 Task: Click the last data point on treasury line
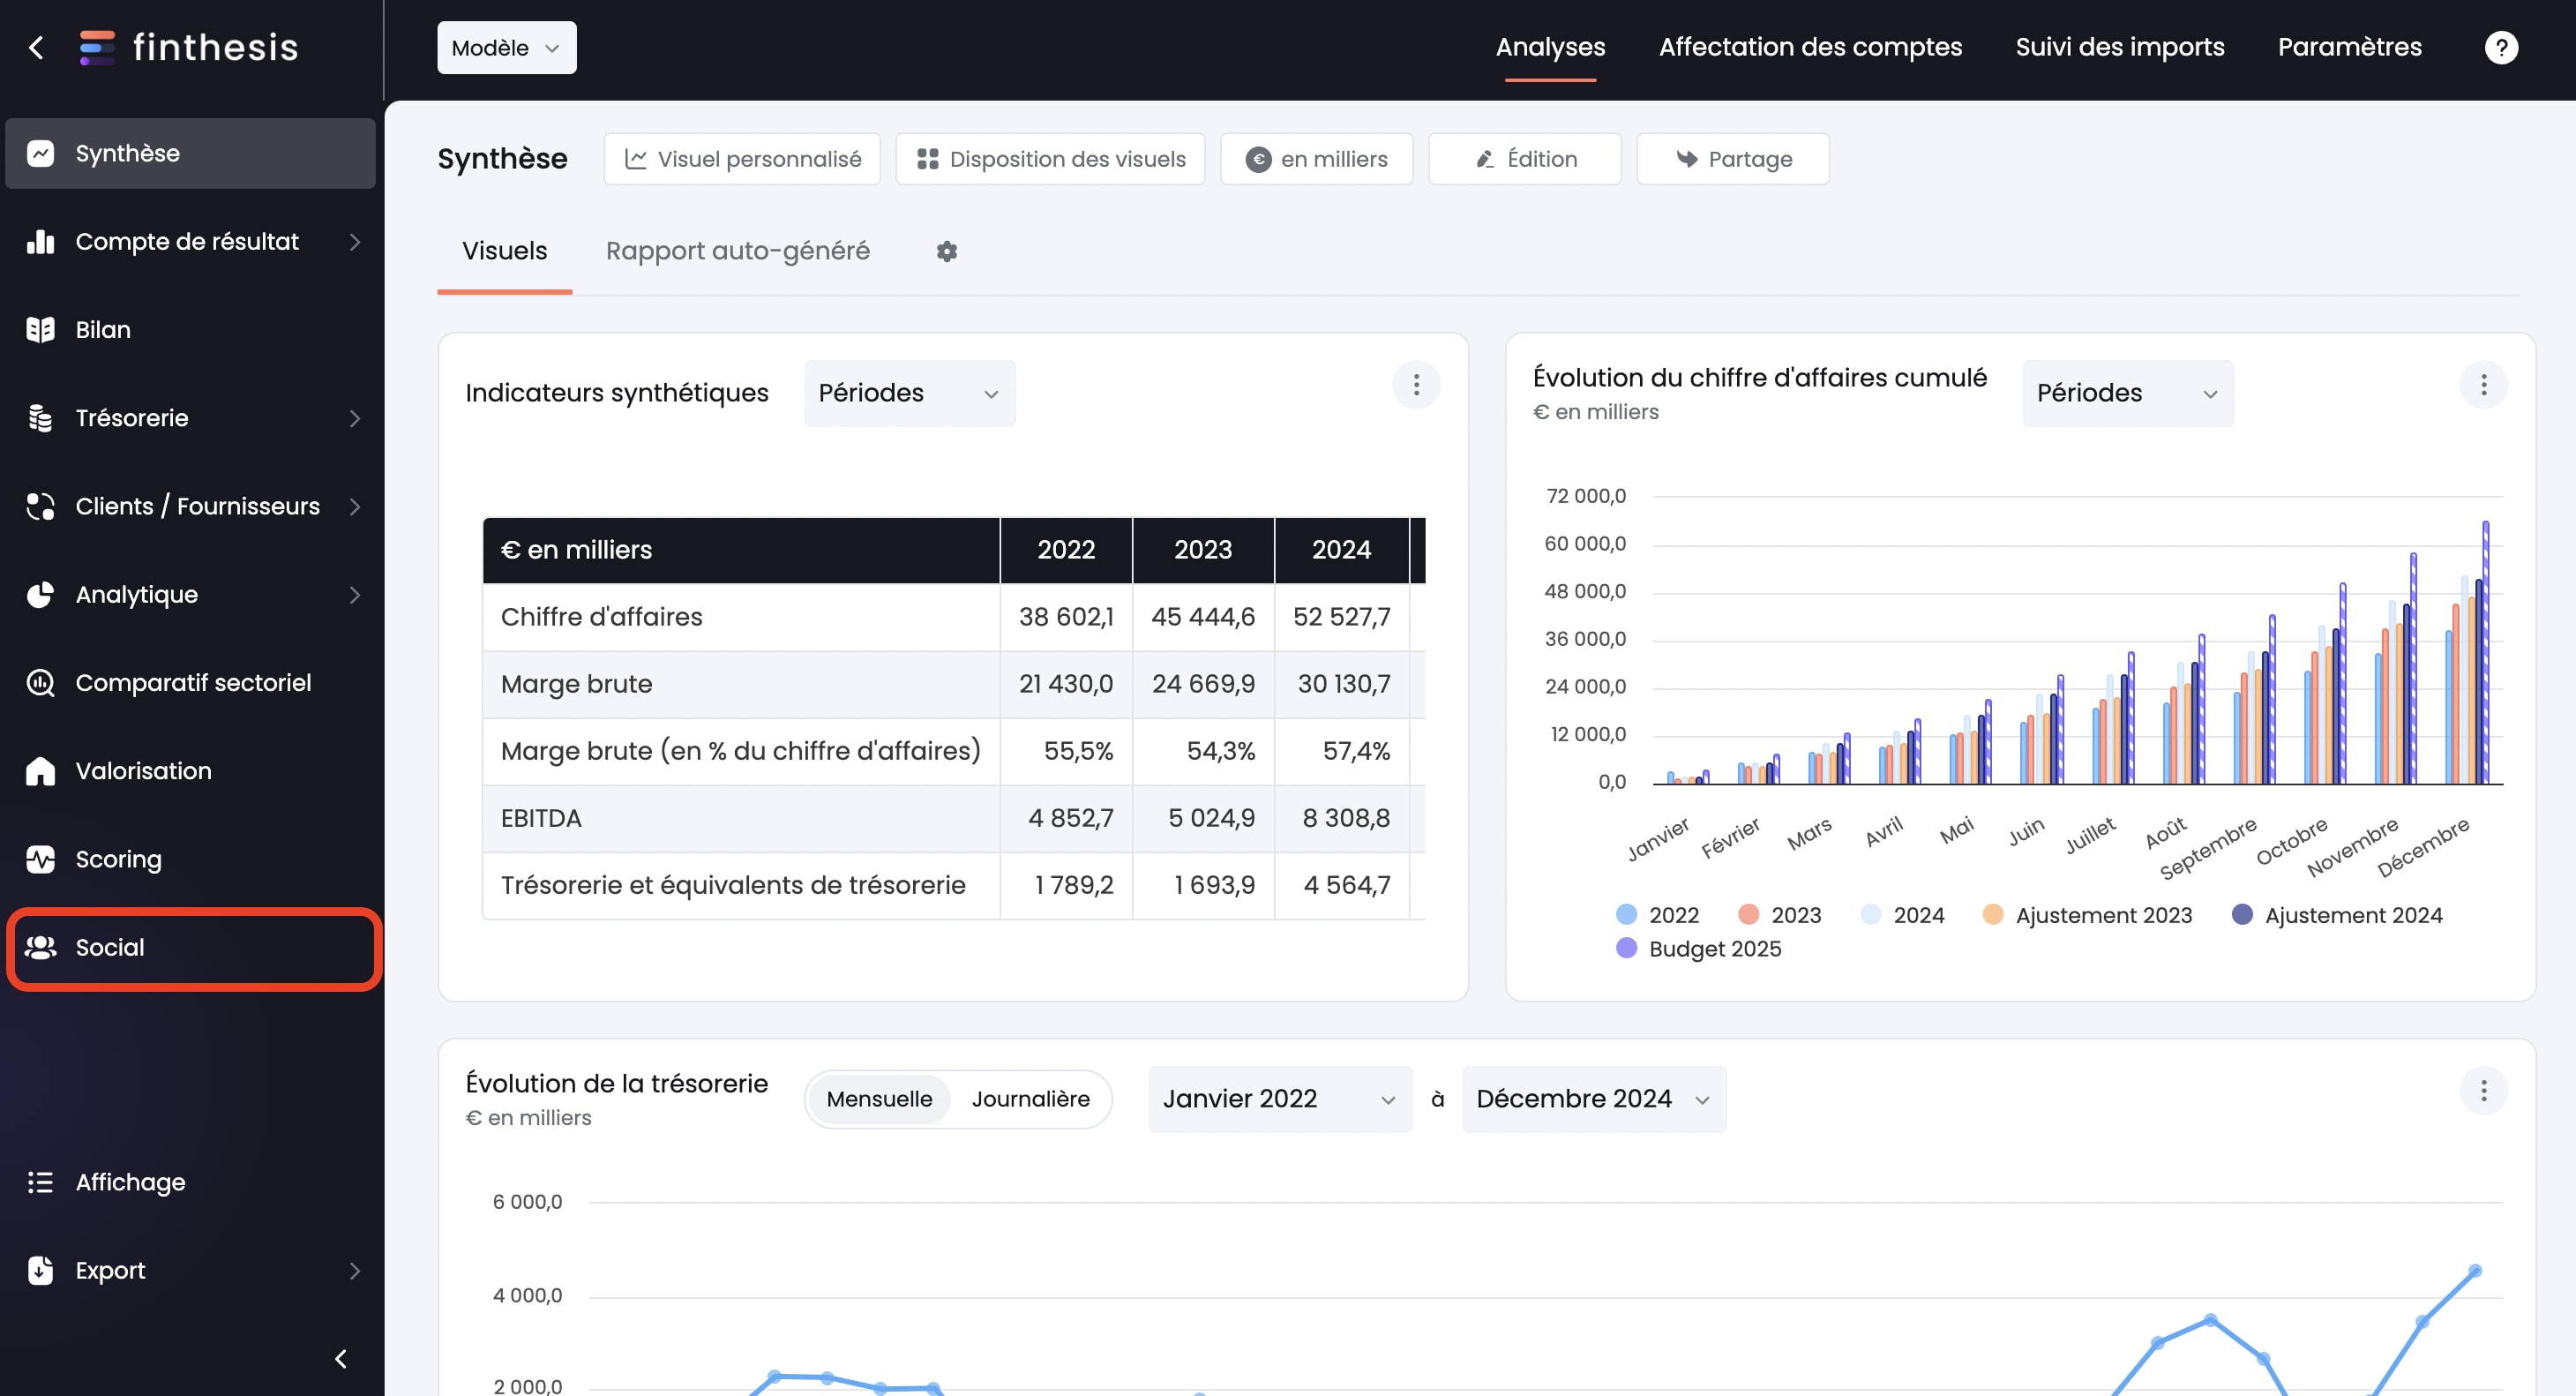click(x=2474, y=1271)
